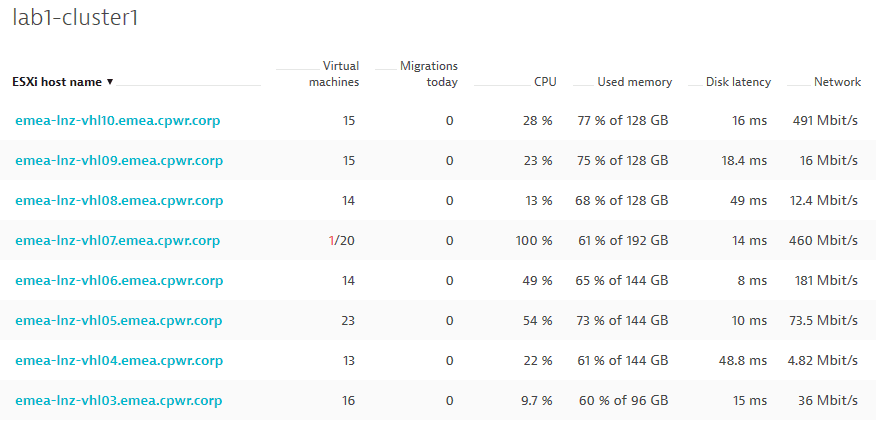Image resolution: width=883 pixels, height=429 pixels.
Task: Sort table by Virtual machines column
Action: [x=334, y=74]
